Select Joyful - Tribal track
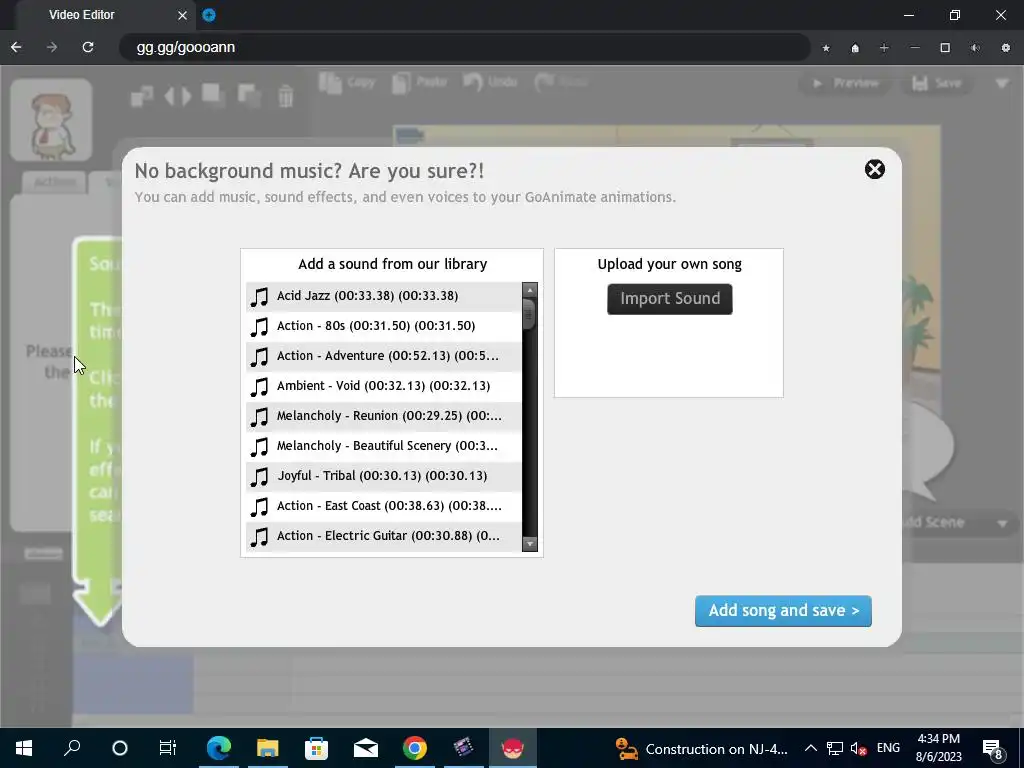Screen dimensions: 1024x768 [384, 476]
